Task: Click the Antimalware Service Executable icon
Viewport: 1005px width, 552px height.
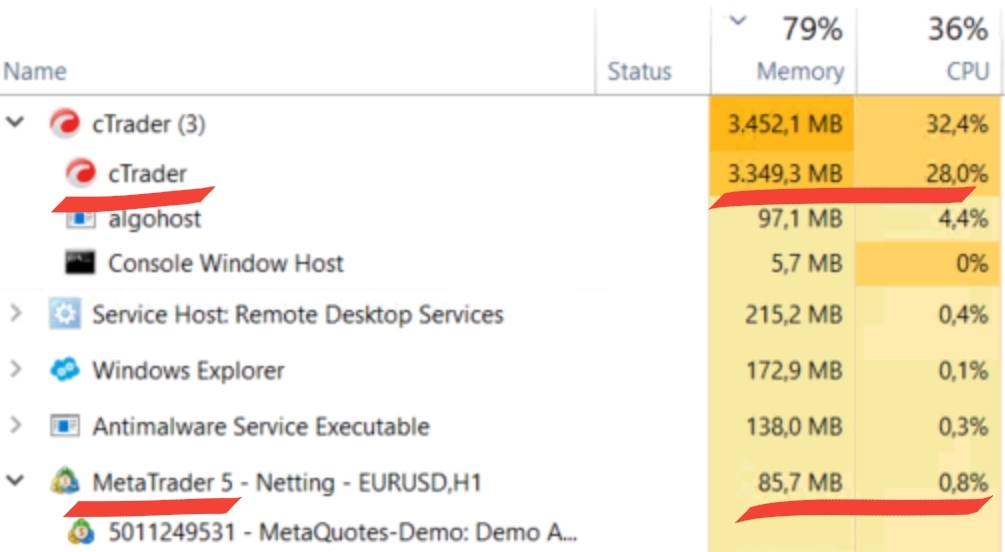Action: pyautogui.click(x=65, y=426)
